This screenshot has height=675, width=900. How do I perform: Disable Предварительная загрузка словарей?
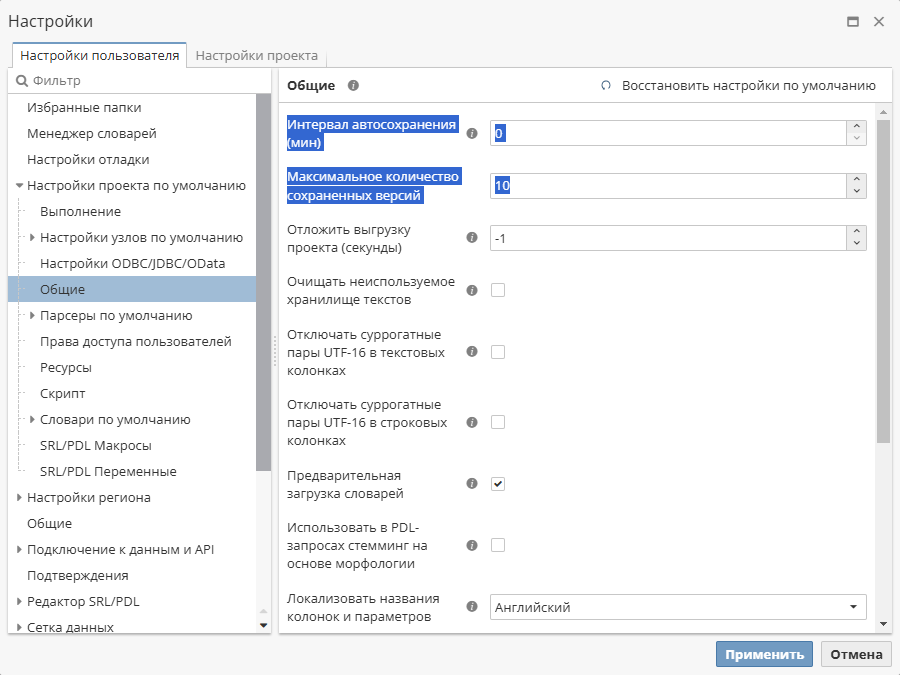497,483
